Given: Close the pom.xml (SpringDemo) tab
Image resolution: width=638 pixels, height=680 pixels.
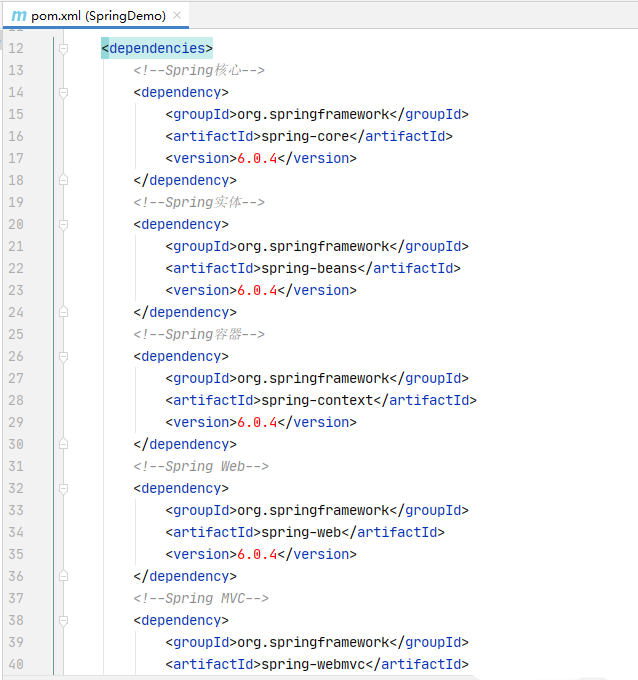Looking at the screenshot, I should pyautogui.click(x=177, y=15).
